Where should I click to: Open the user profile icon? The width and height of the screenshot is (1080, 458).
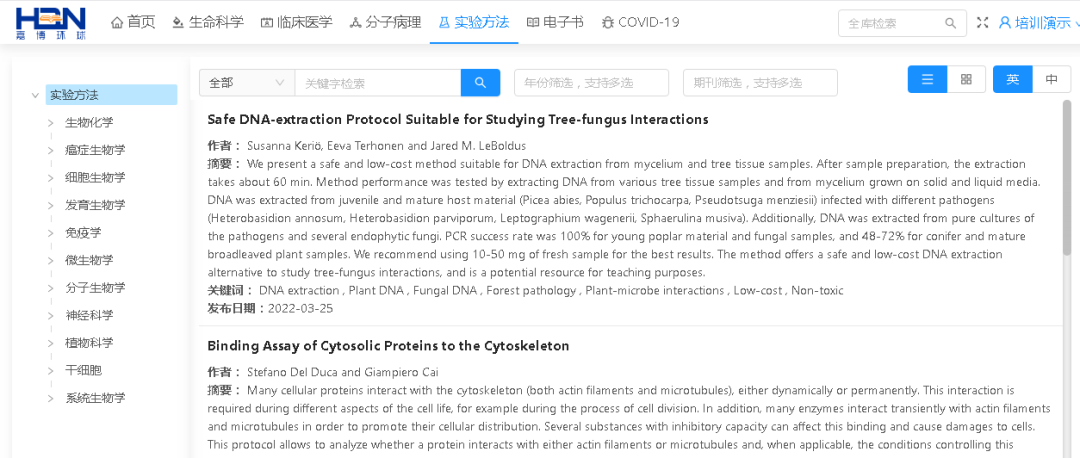pos(1005,23)
